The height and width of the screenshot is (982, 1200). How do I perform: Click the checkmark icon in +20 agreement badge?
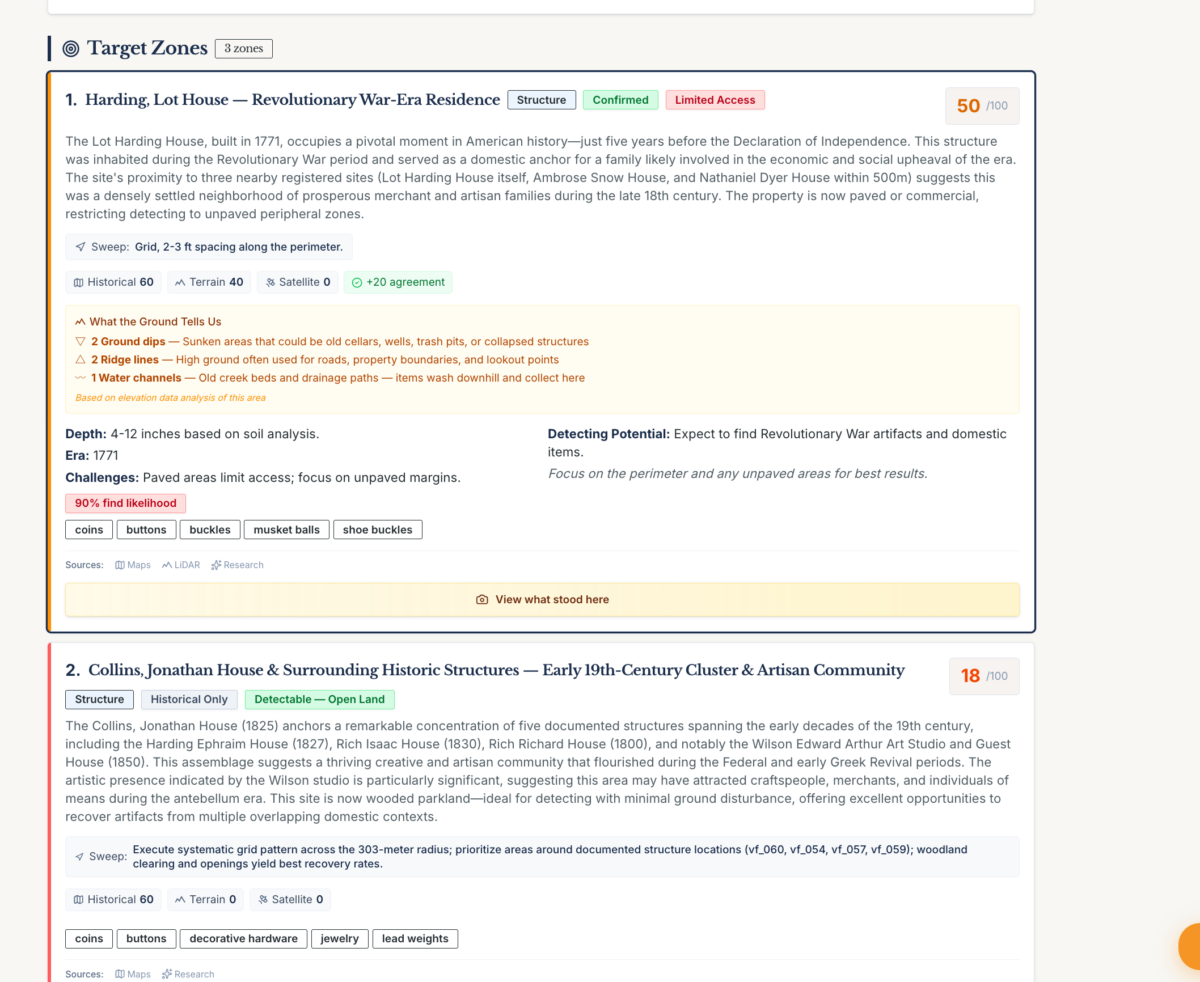tap(357, 282)
